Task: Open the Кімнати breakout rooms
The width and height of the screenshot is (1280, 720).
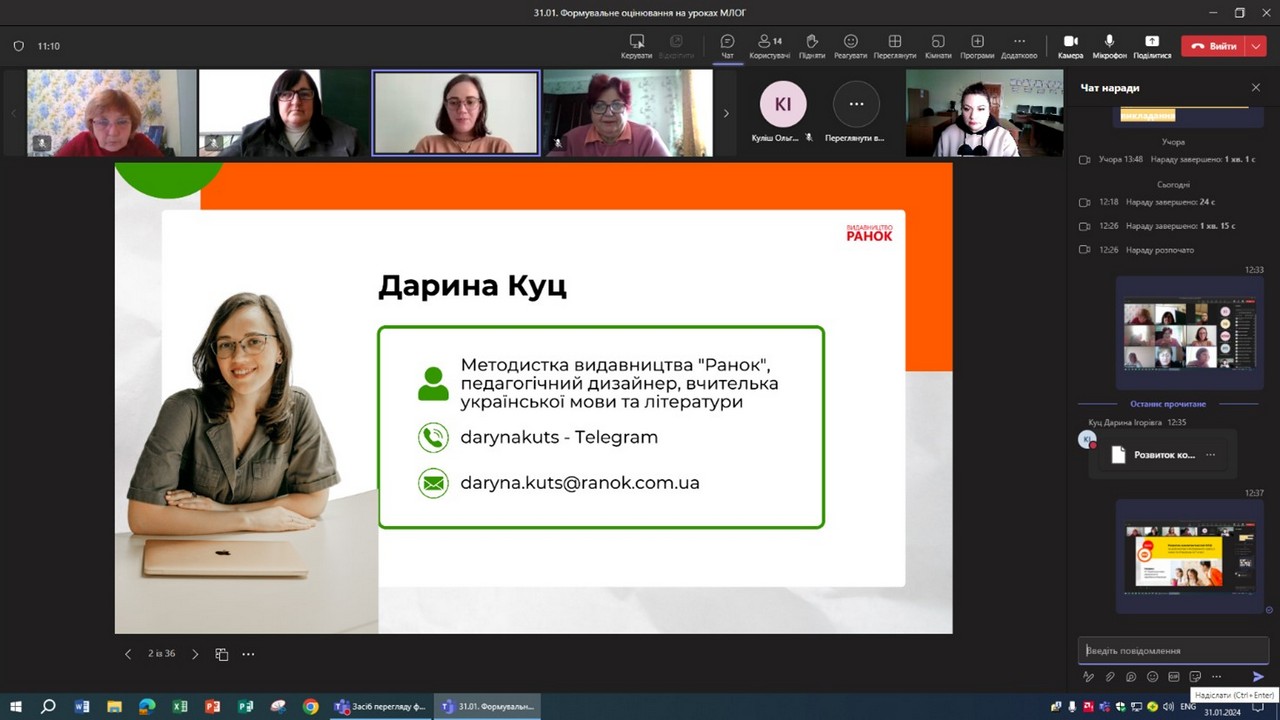Action: (938, 46)
